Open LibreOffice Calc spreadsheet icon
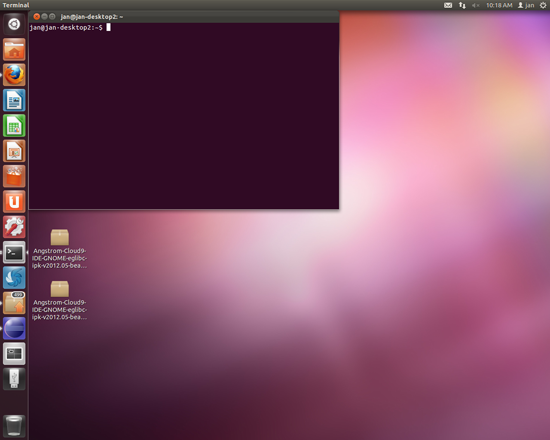Viewport: 550px width, 440px height. pos(14,126)
